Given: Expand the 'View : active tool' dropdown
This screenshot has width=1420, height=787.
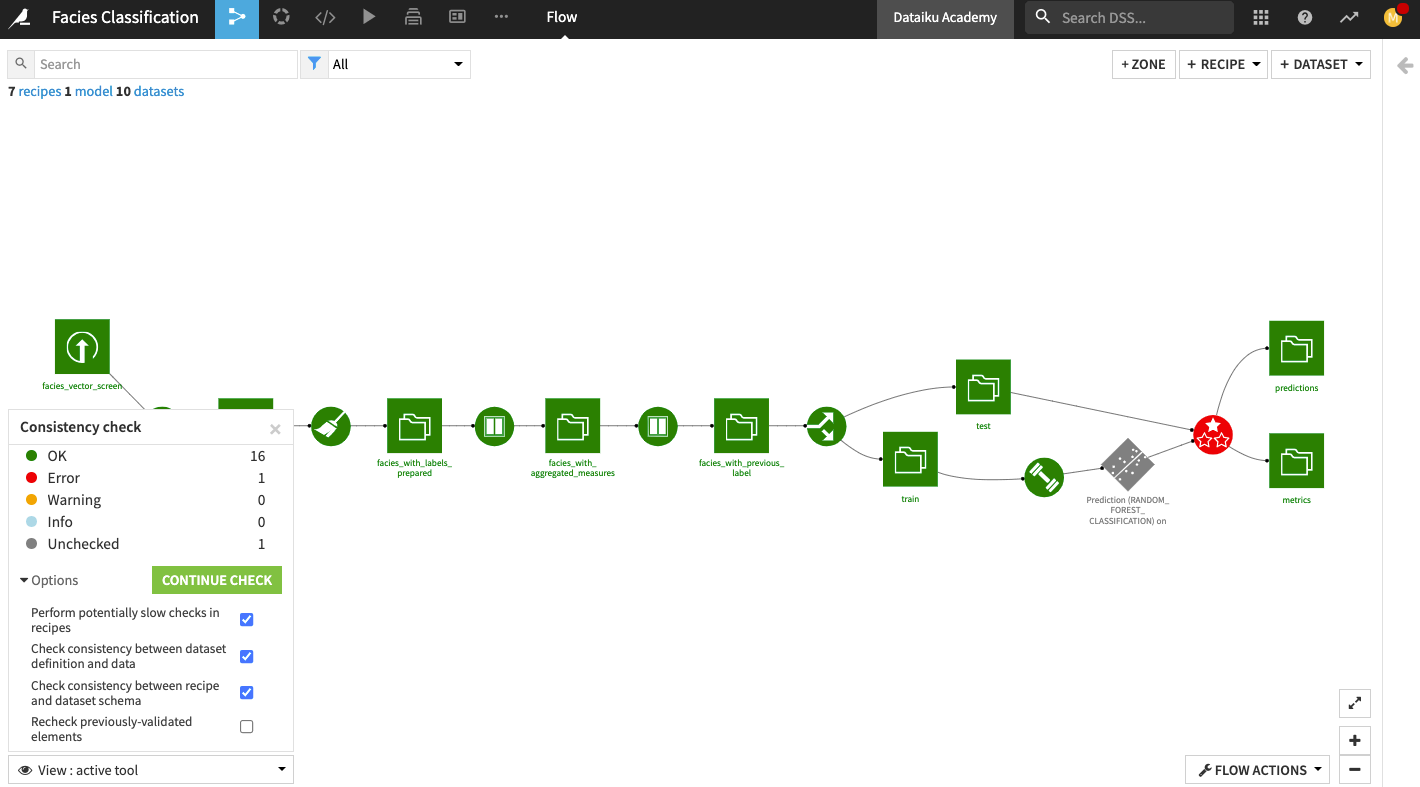Looking at the screenshot, I should [150, 769].
